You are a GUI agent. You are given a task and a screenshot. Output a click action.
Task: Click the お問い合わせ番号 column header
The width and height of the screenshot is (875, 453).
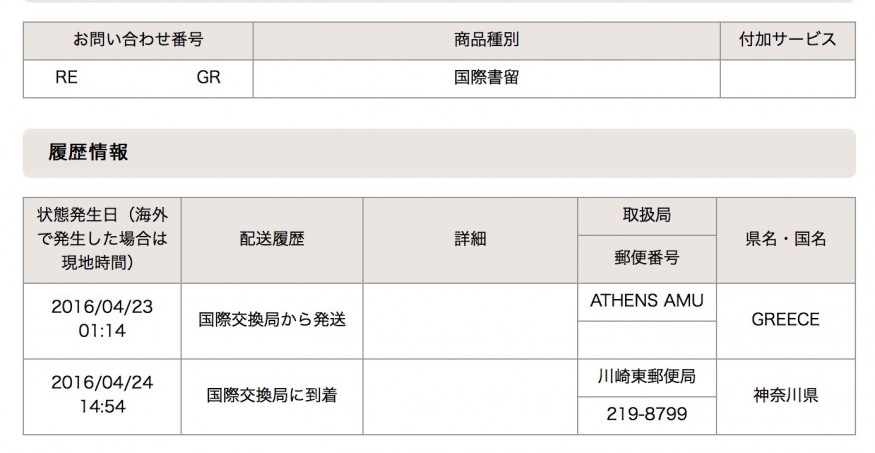pos(138,41)
